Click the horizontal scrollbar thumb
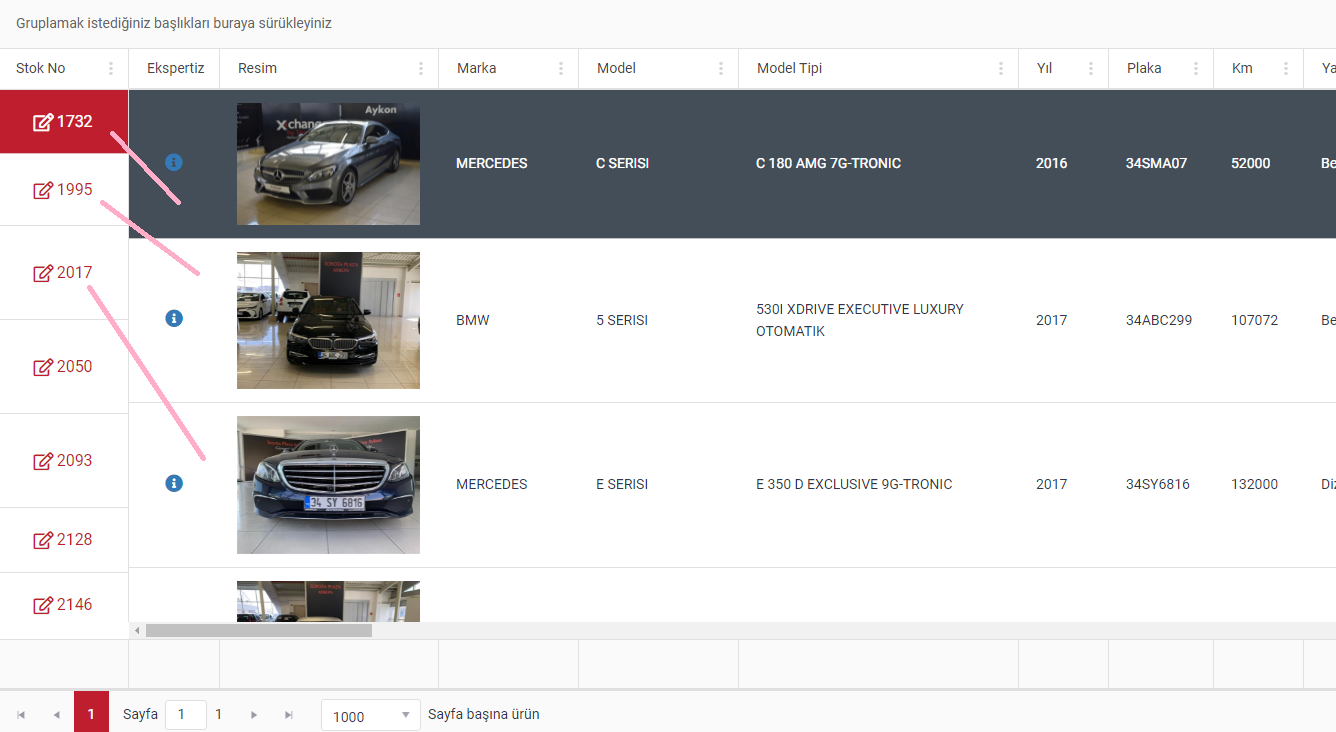Image resolution: width=1336 pixels, height=732 pixels. pos(258,631)
